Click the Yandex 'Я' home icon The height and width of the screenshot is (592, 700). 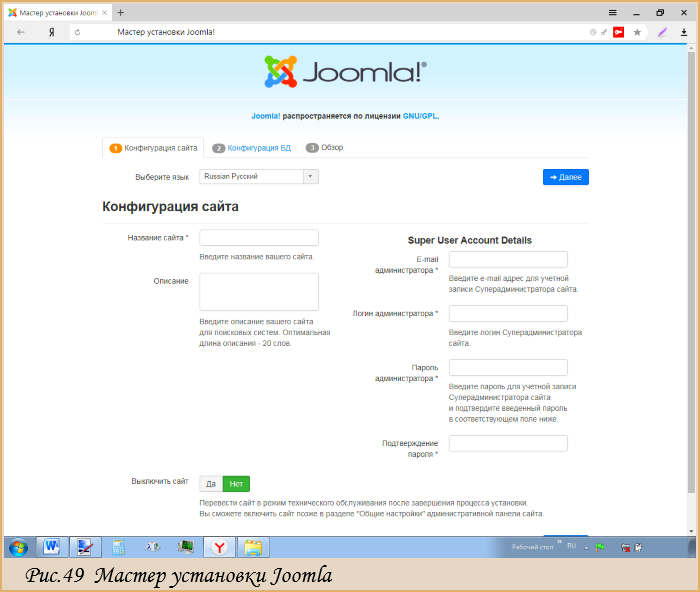coord(52,32)
